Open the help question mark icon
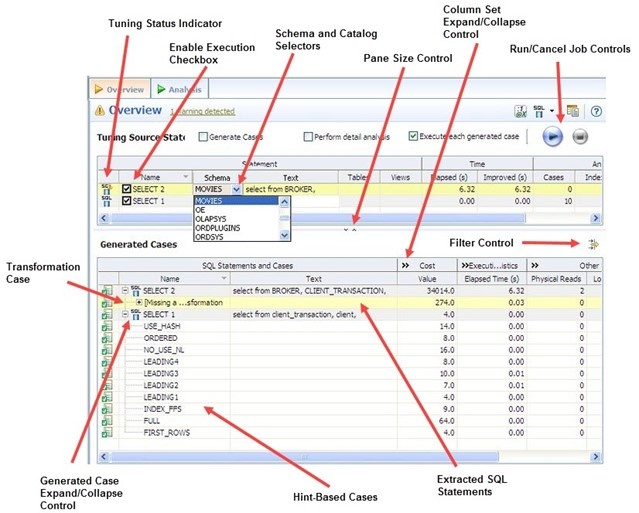Viewport: 639px width, 513px height. (596, 111)
